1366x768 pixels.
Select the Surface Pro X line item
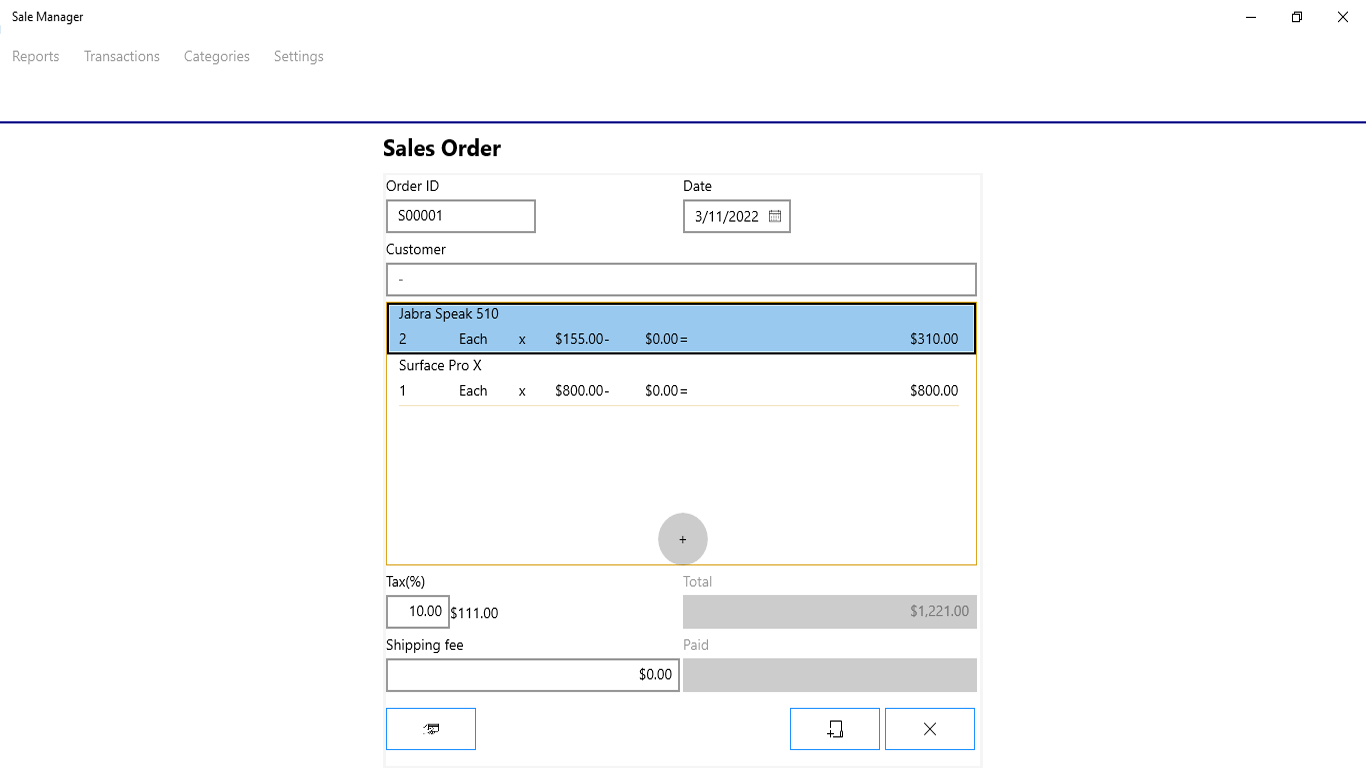pyautogui.click(x=681, y=379)
